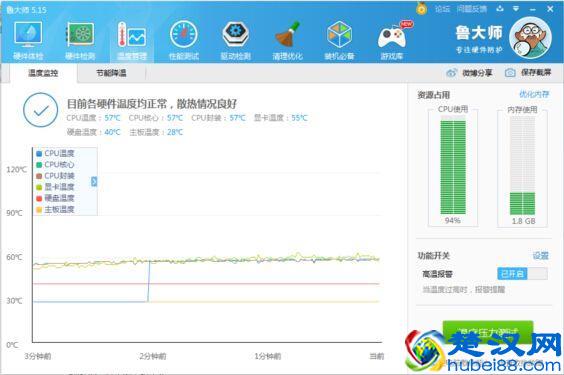564x375 pixels.
Task: Open the main menu dropdown triangle in title bar
Action: pyautogui.click(x=516, y=9)
